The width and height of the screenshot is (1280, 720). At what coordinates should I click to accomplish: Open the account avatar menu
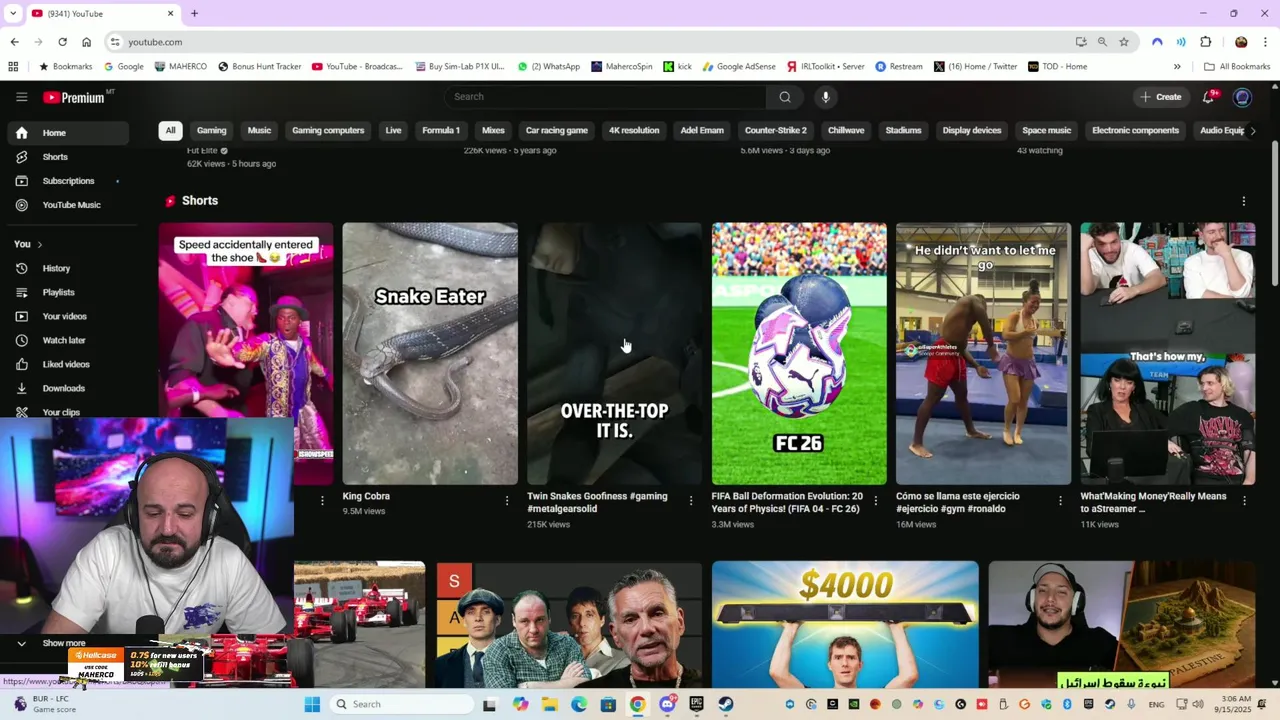(x=1242, y=97)
